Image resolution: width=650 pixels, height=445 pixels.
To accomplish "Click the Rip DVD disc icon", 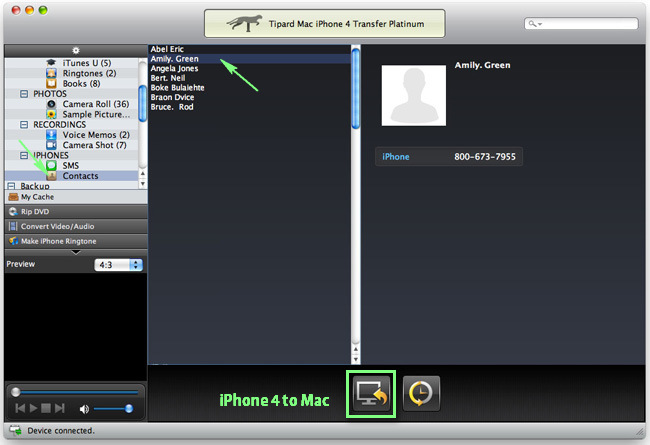I will [x=13, y=212].
